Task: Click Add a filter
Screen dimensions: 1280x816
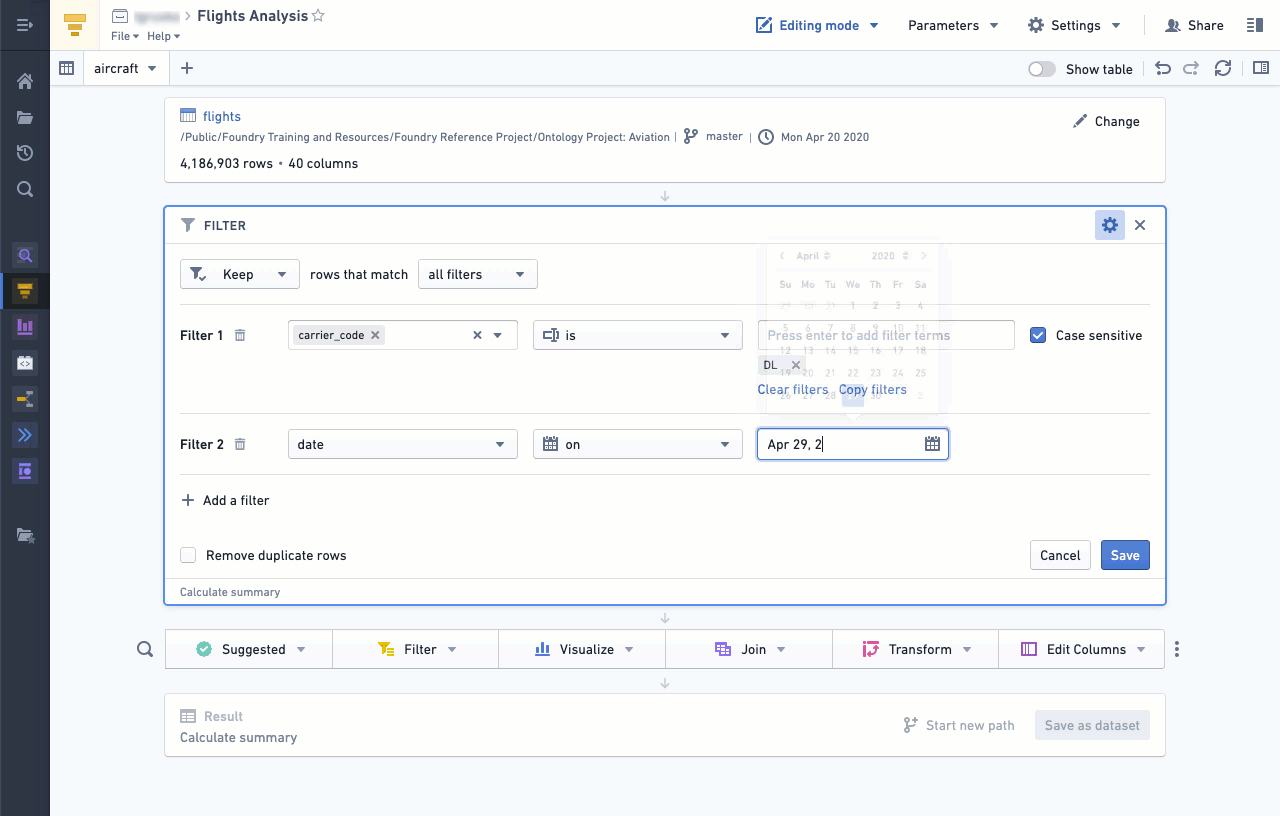Action: (225, 500)
